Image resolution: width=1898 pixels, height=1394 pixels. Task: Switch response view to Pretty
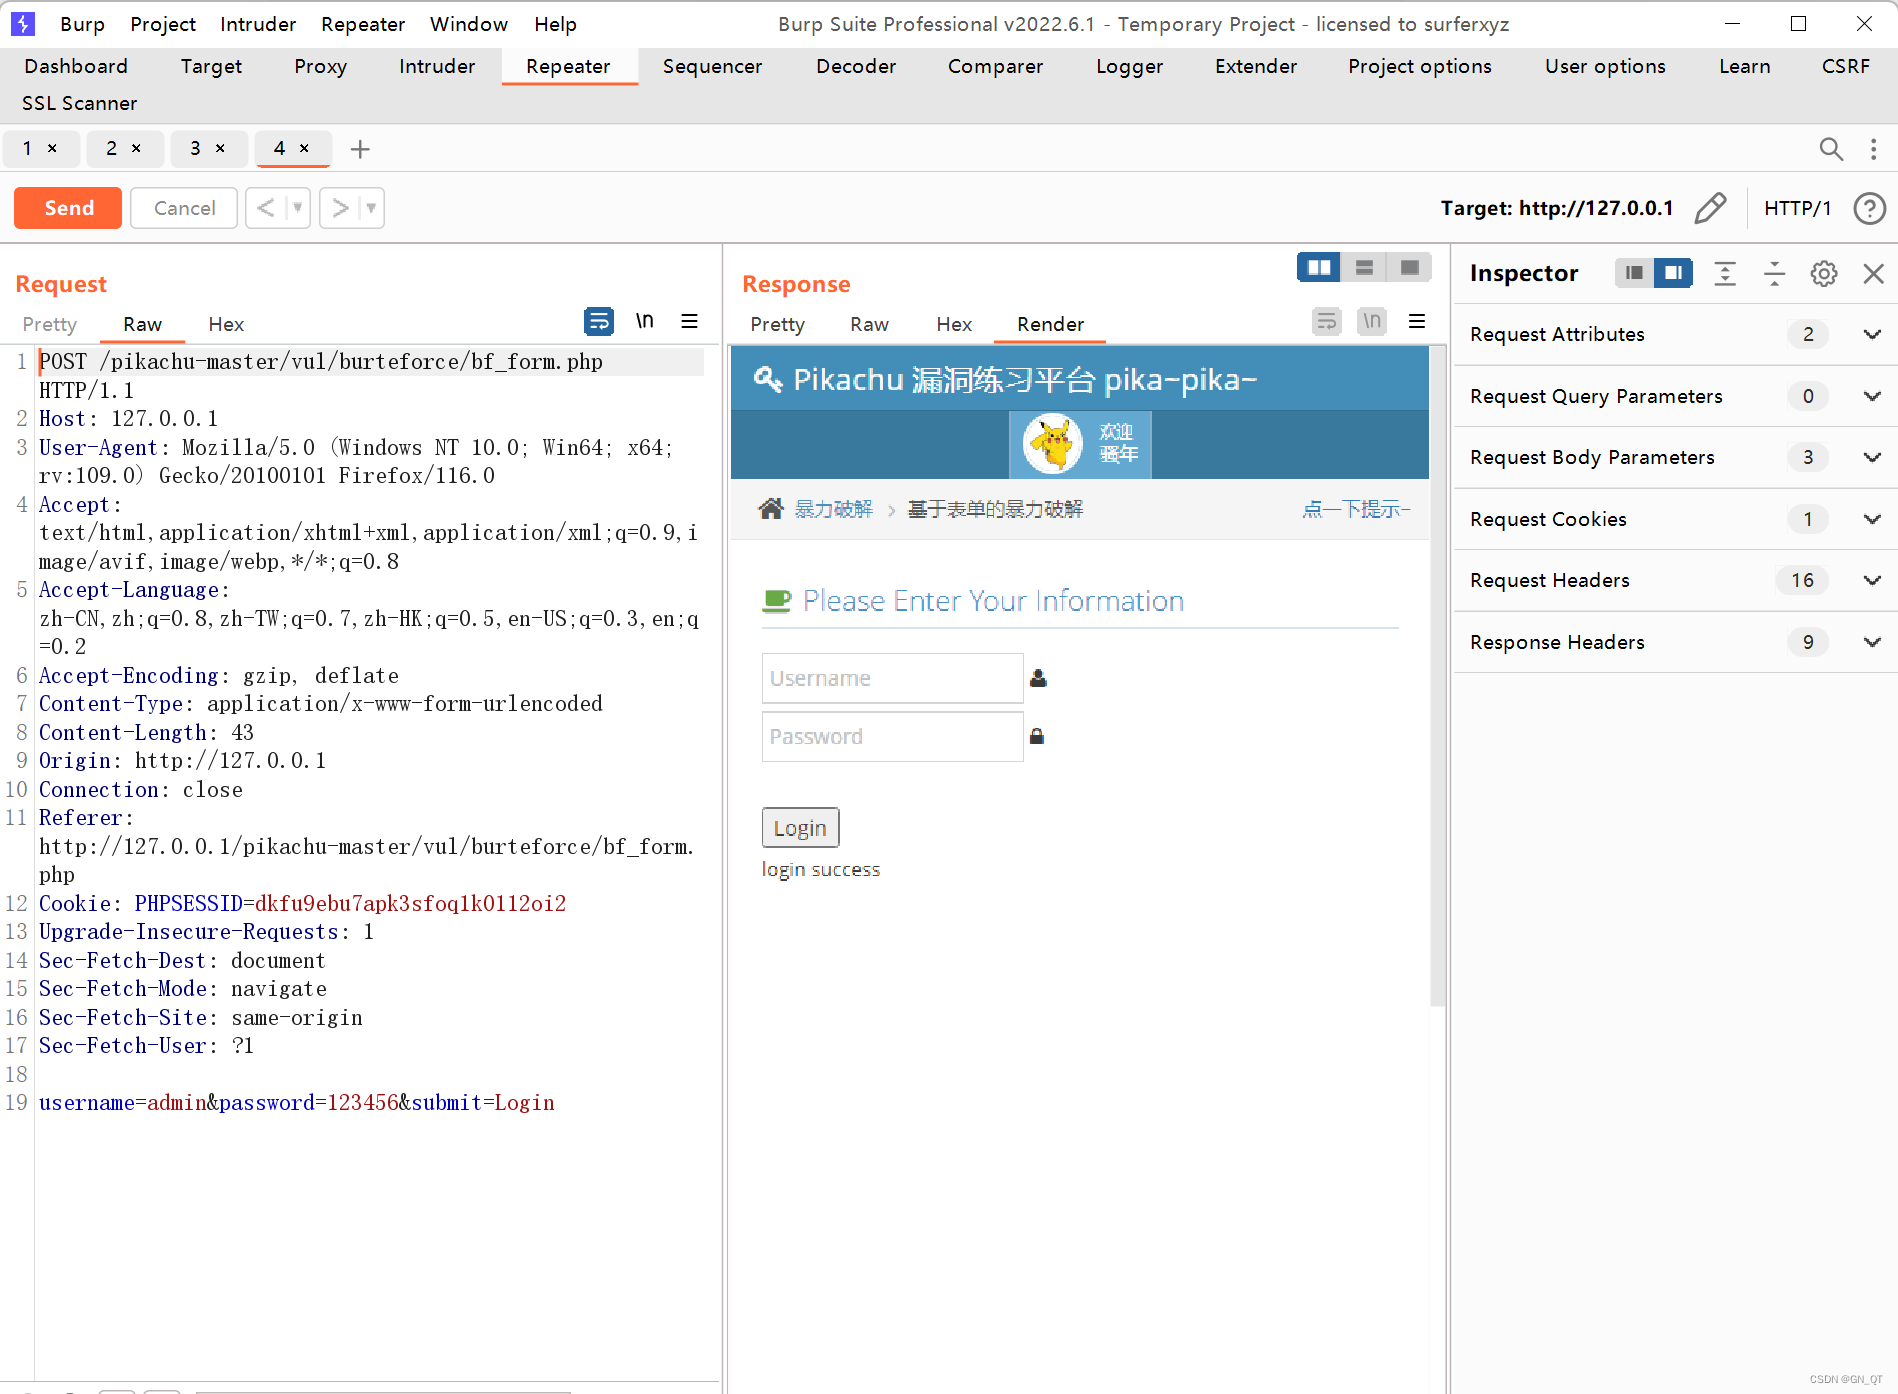coord(777,324)
